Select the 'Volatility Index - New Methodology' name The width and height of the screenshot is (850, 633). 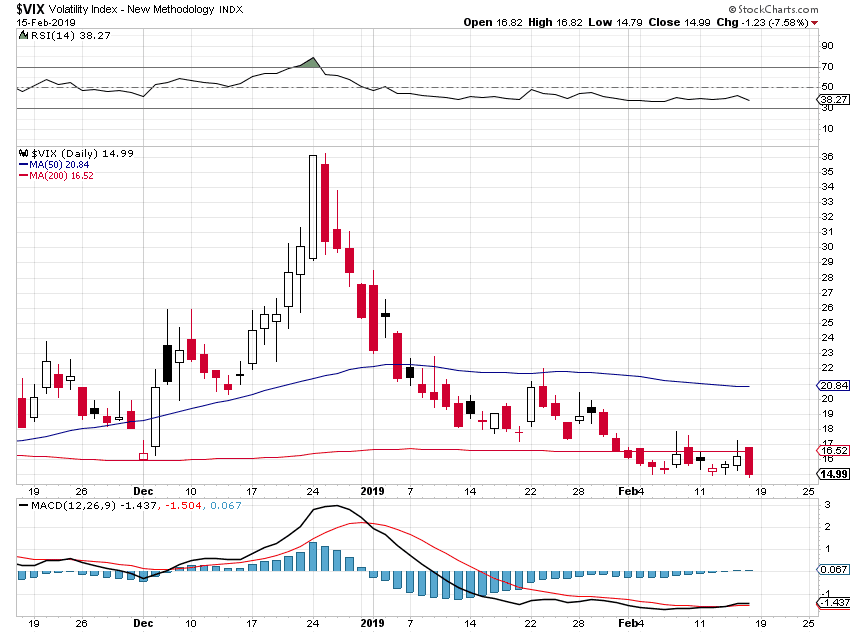pos(132,9)
